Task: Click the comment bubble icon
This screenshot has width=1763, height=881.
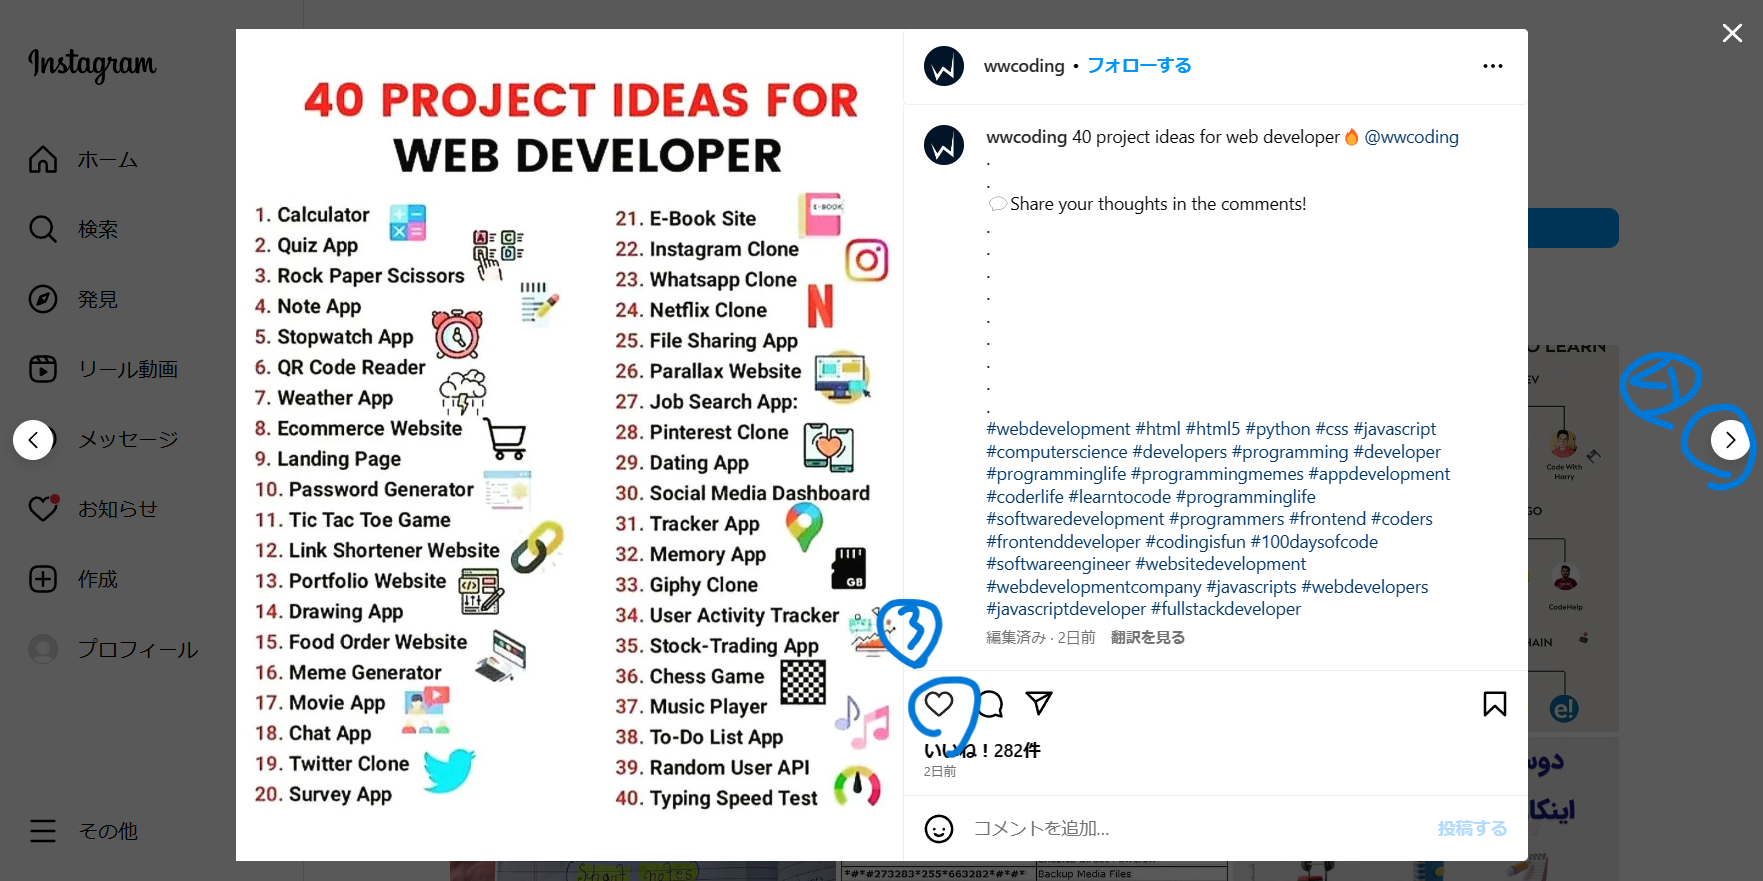Action: click(x=990, y=704)
